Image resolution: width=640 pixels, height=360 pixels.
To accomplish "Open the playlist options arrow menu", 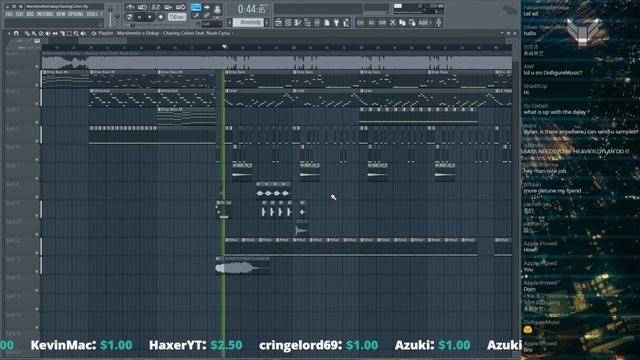I will (x=9, y=33).
